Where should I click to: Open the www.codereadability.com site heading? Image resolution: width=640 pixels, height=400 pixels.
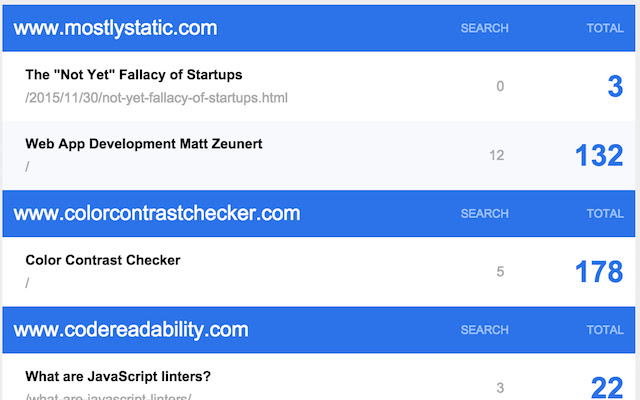[131, 329]
